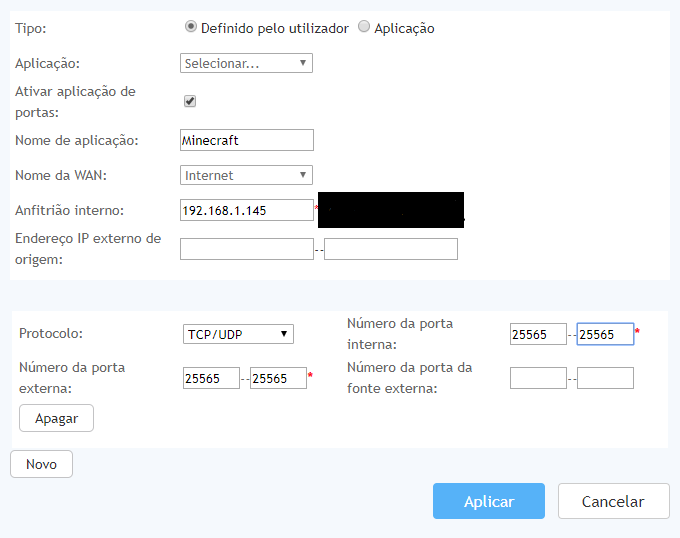This screenshot has height=538, width=680.
Task: Expand the 'Nome da WAN' Internet dropdown
Action: [x=246, y=175]
